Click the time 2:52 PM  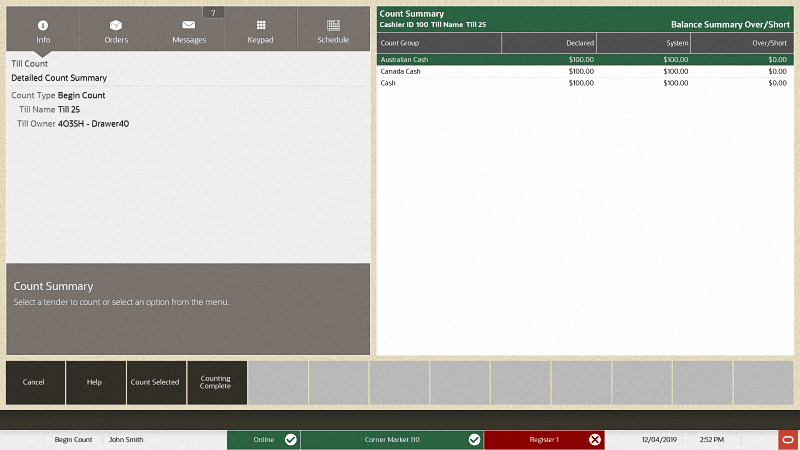tap(712, 439)
